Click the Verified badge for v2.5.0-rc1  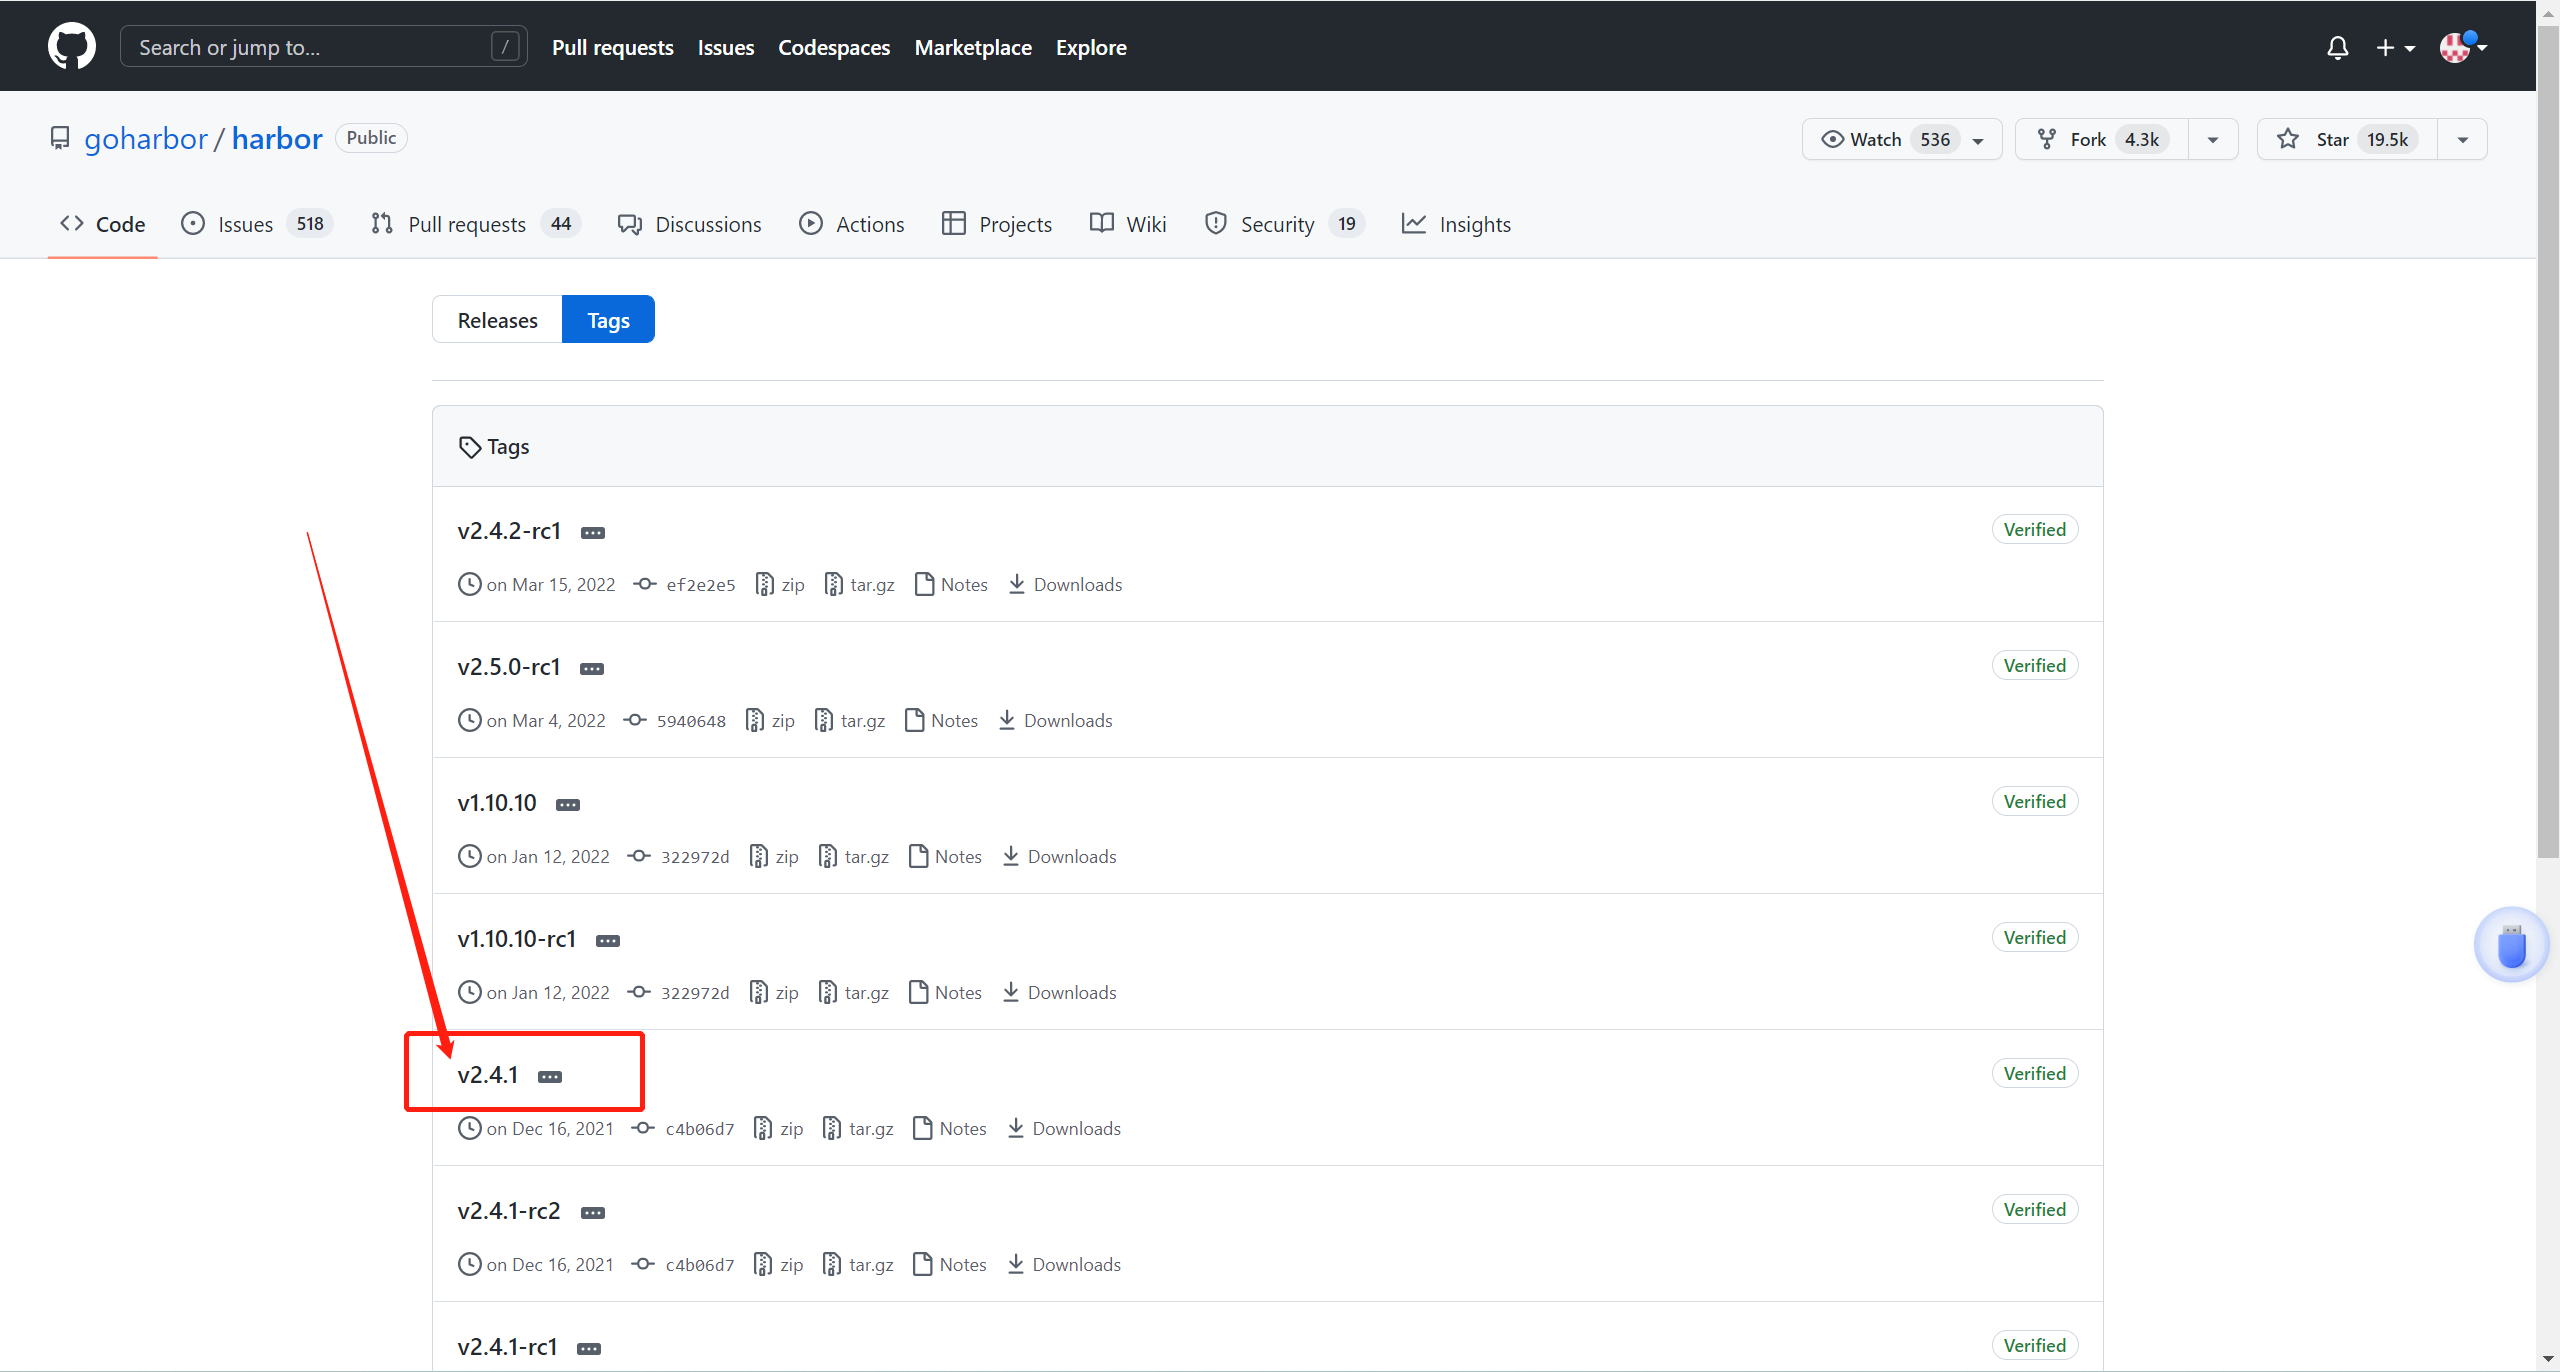[2034, 665]
